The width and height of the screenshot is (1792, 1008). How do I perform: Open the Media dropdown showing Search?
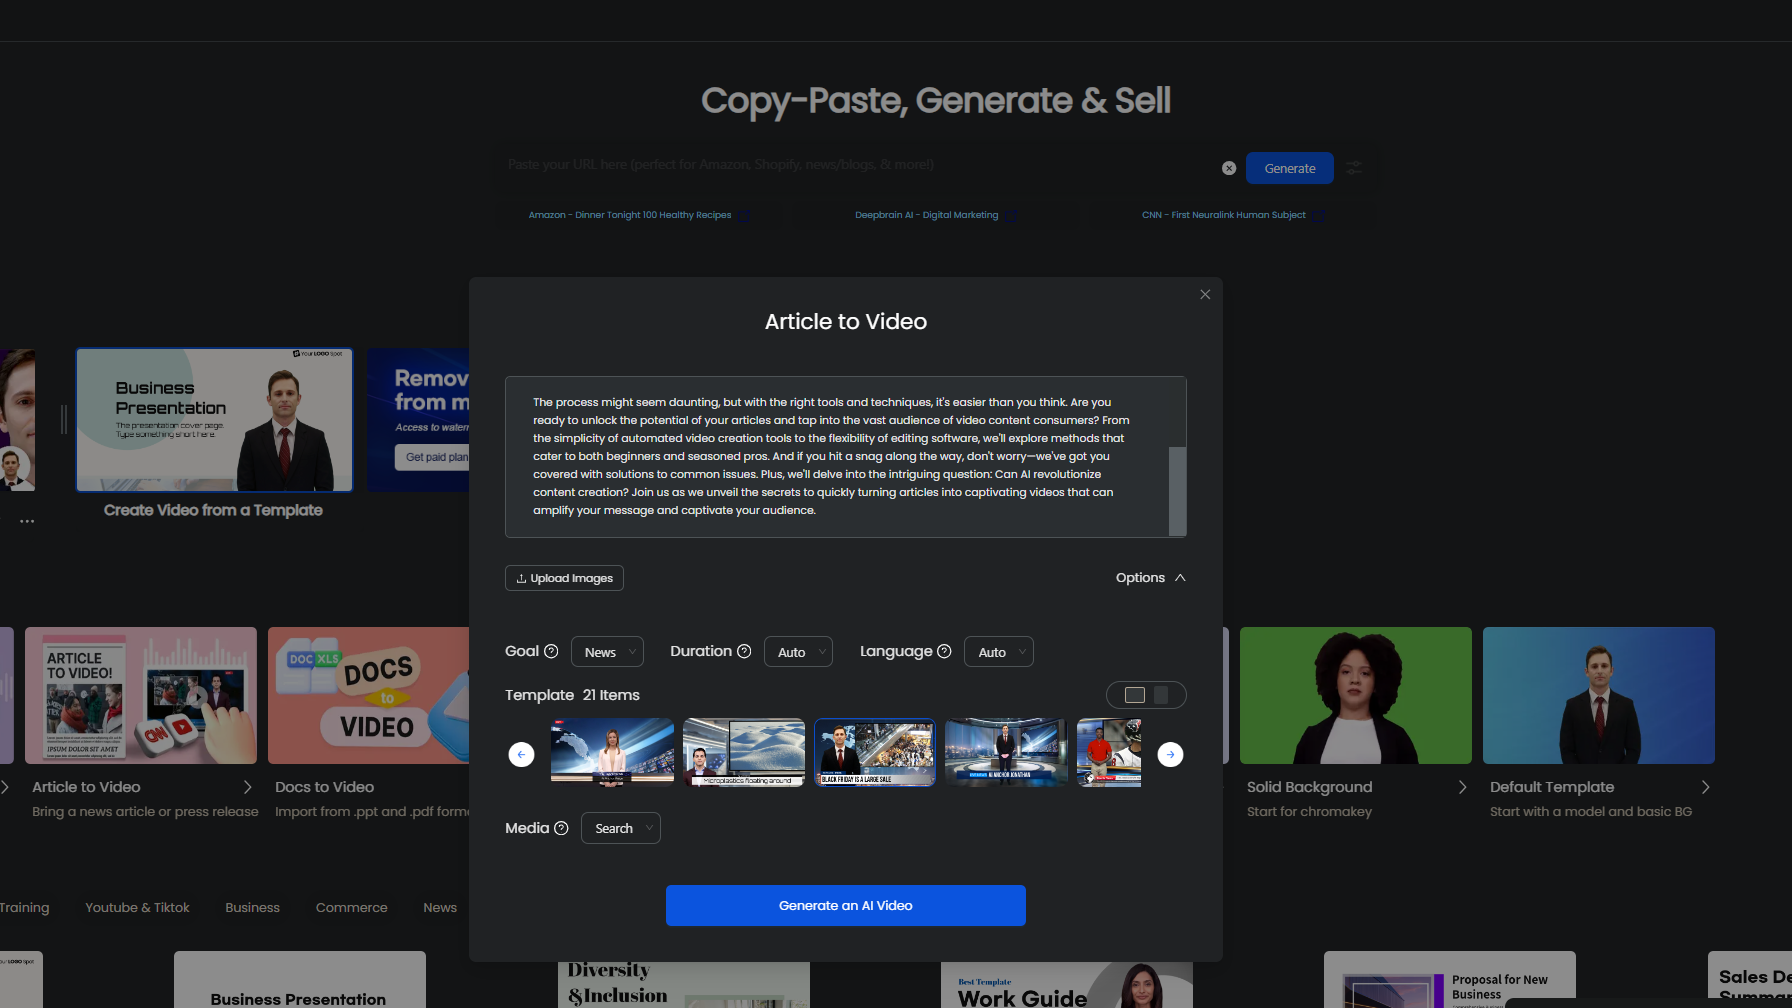click(620, 828)
